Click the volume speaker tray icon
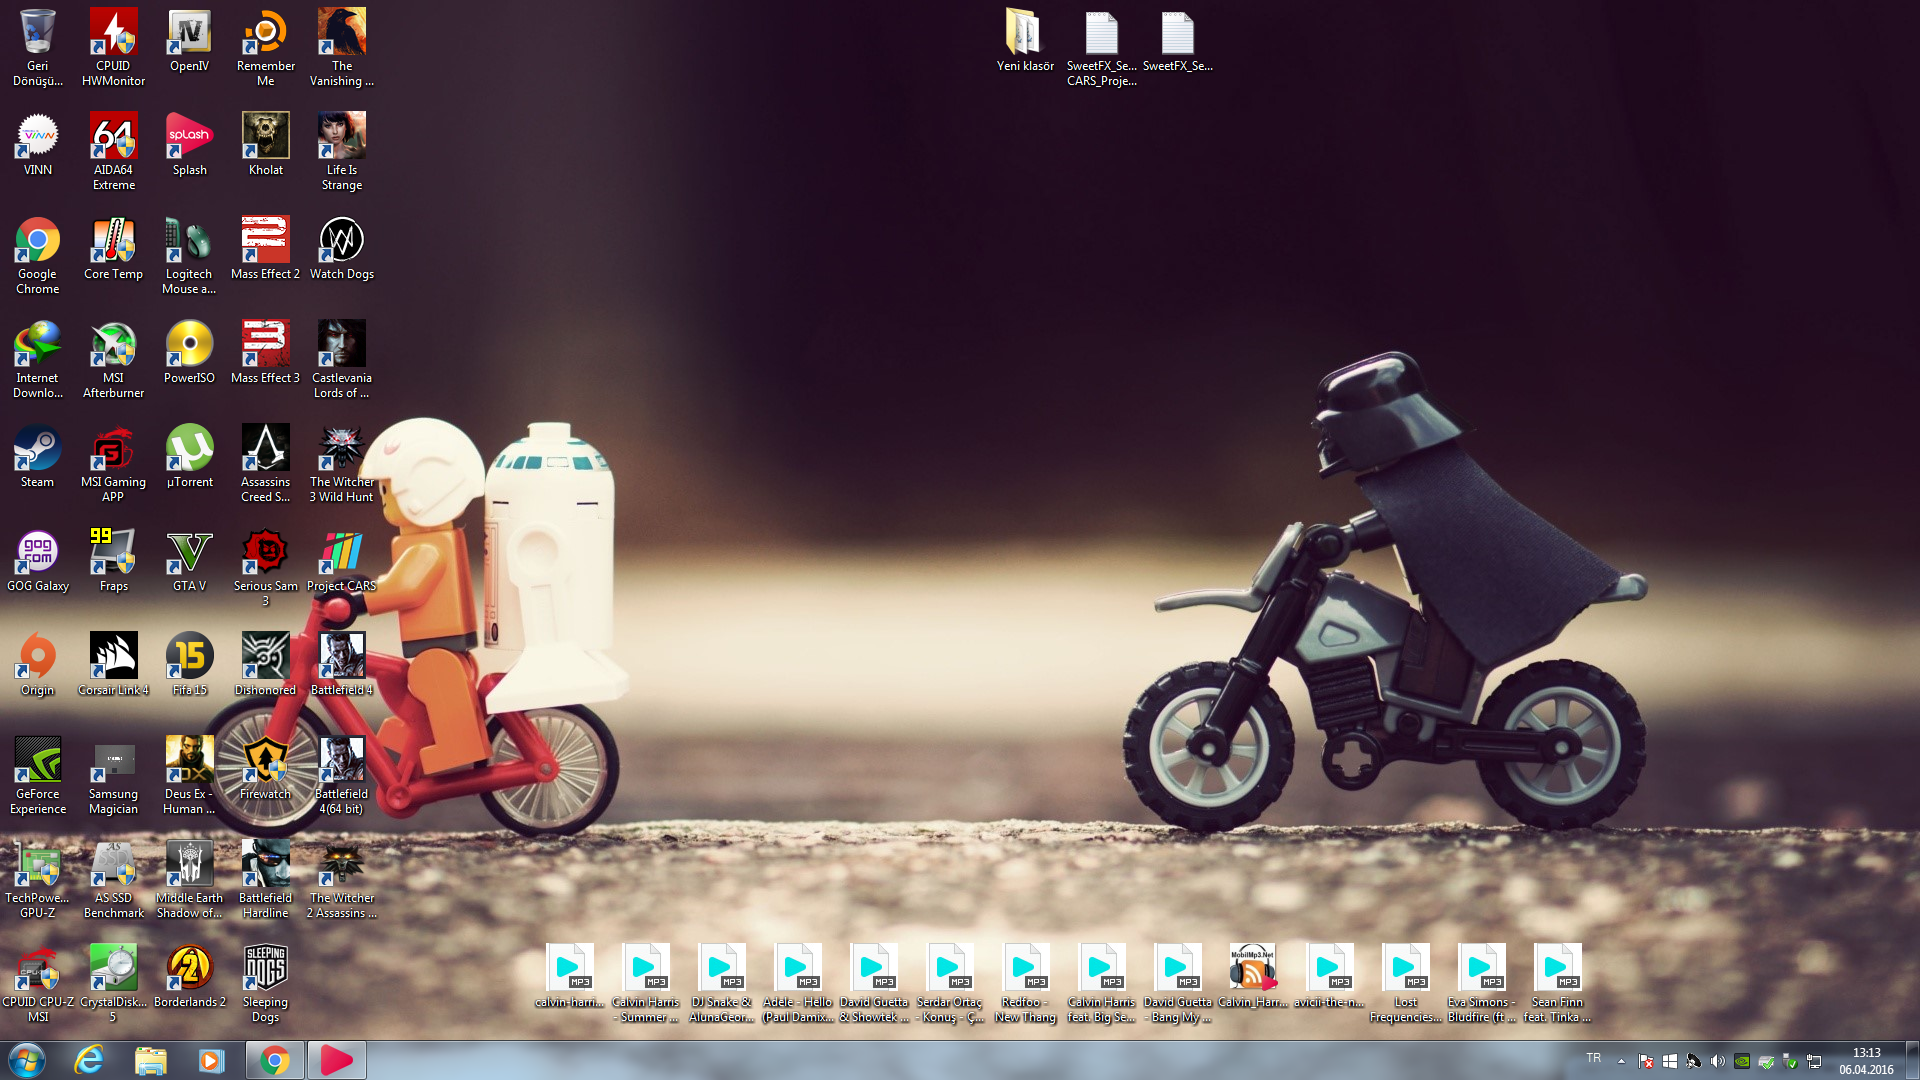Viewport: 1920px width, 1080px height. coord(1717,1061)
